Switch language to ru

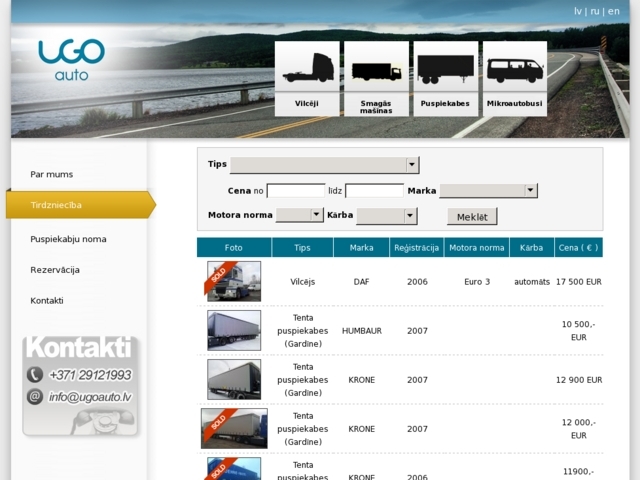point(595,11)
